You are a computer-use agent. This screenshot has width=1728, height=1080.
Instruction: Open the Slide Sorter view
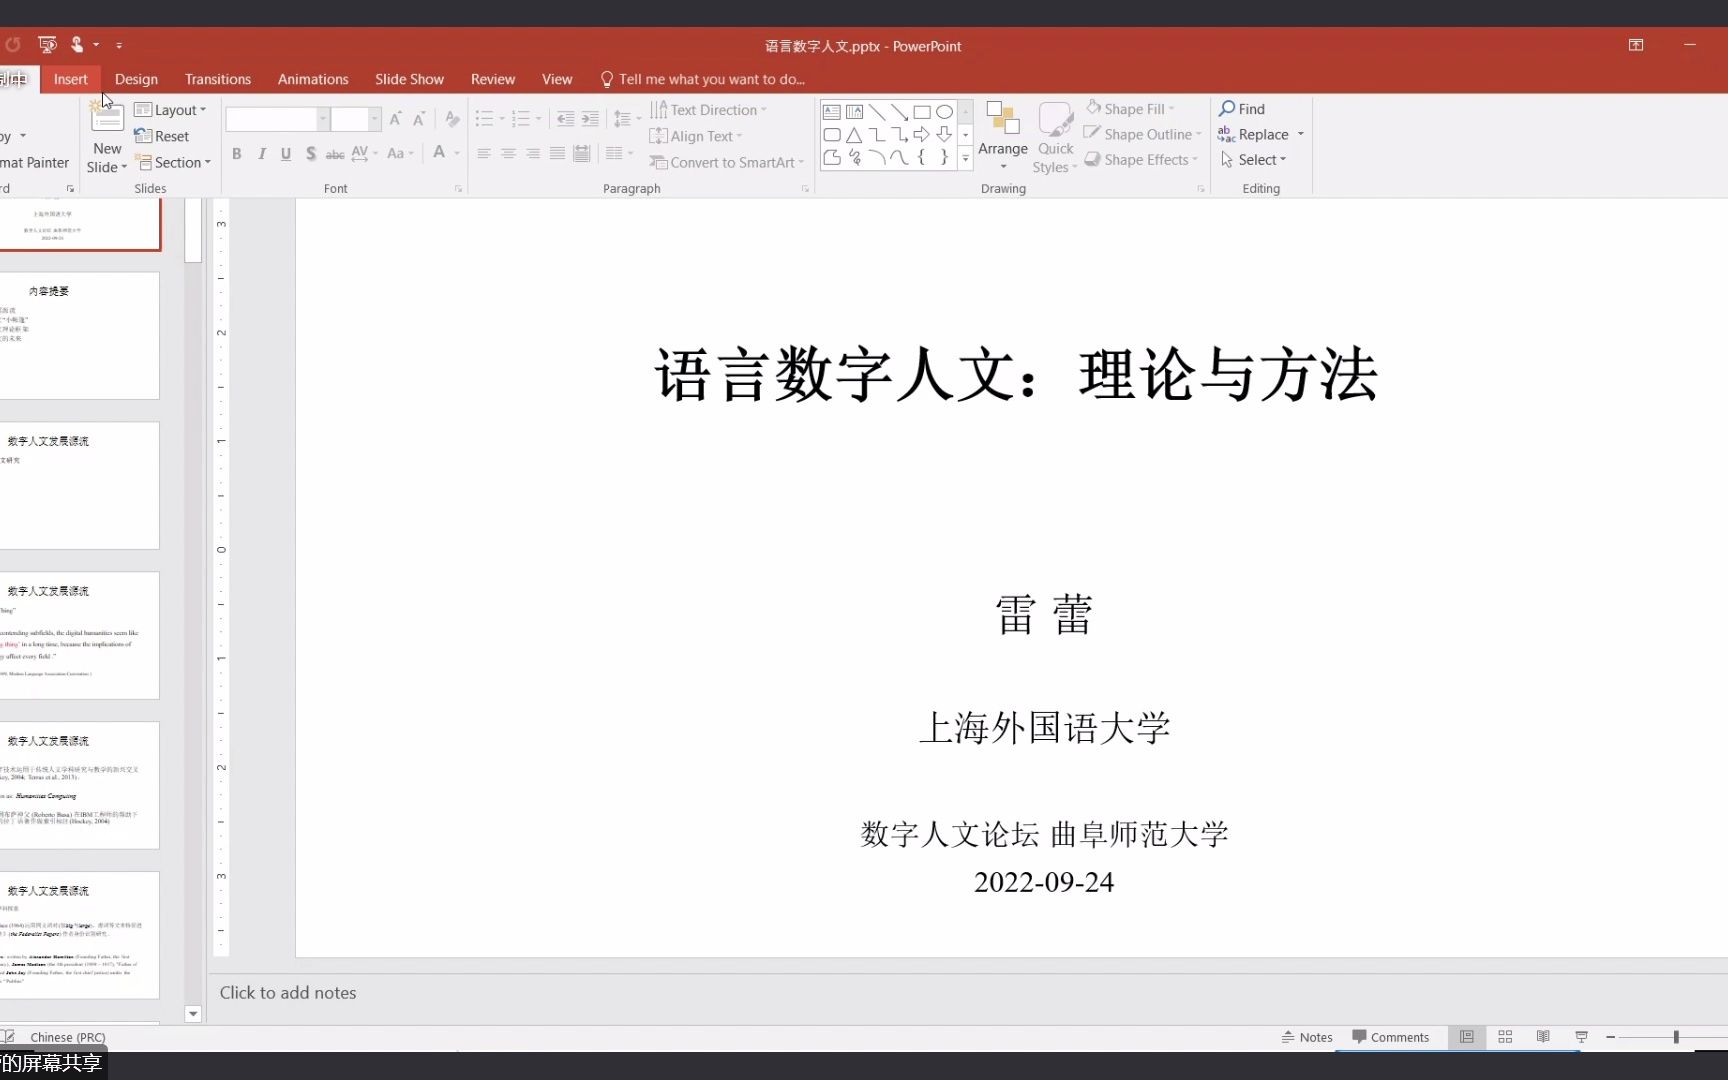(1505, 1037)
